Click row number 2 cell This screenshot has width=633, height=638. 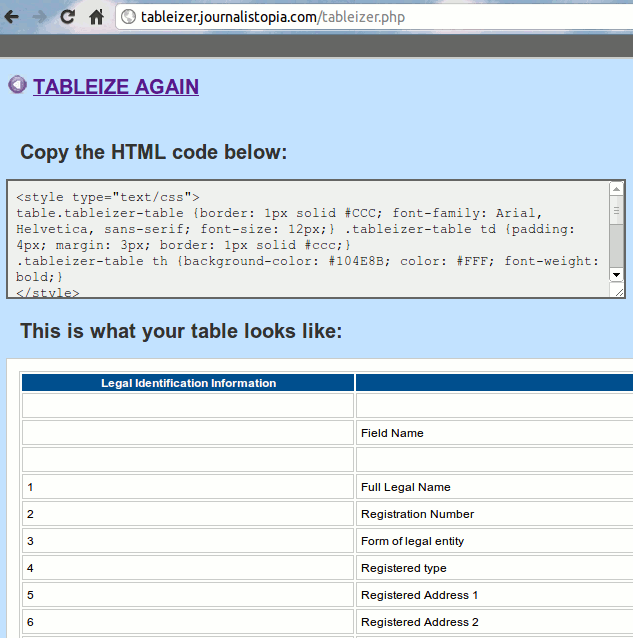click(188, 514)
